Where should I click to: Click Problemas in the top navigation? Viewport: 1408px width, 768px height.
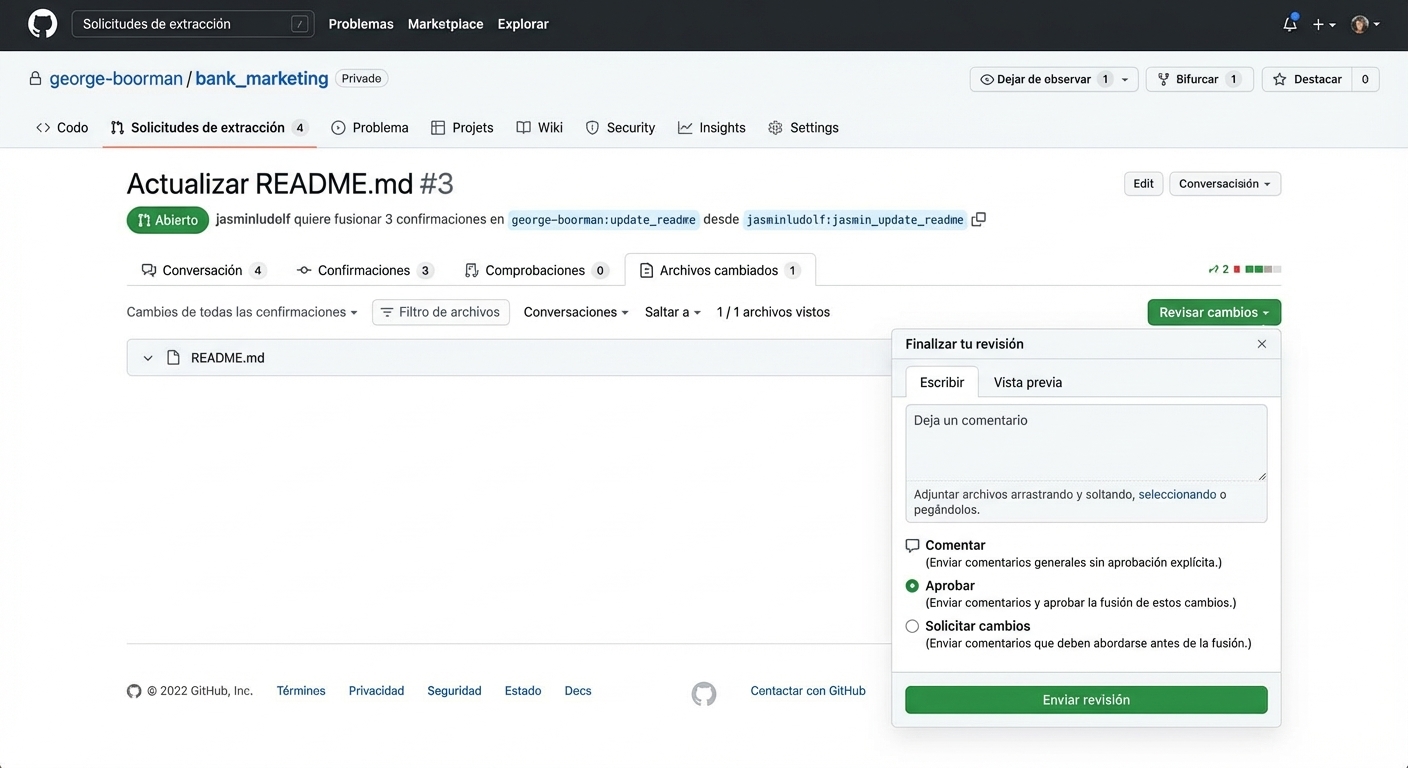click(361, 24)
